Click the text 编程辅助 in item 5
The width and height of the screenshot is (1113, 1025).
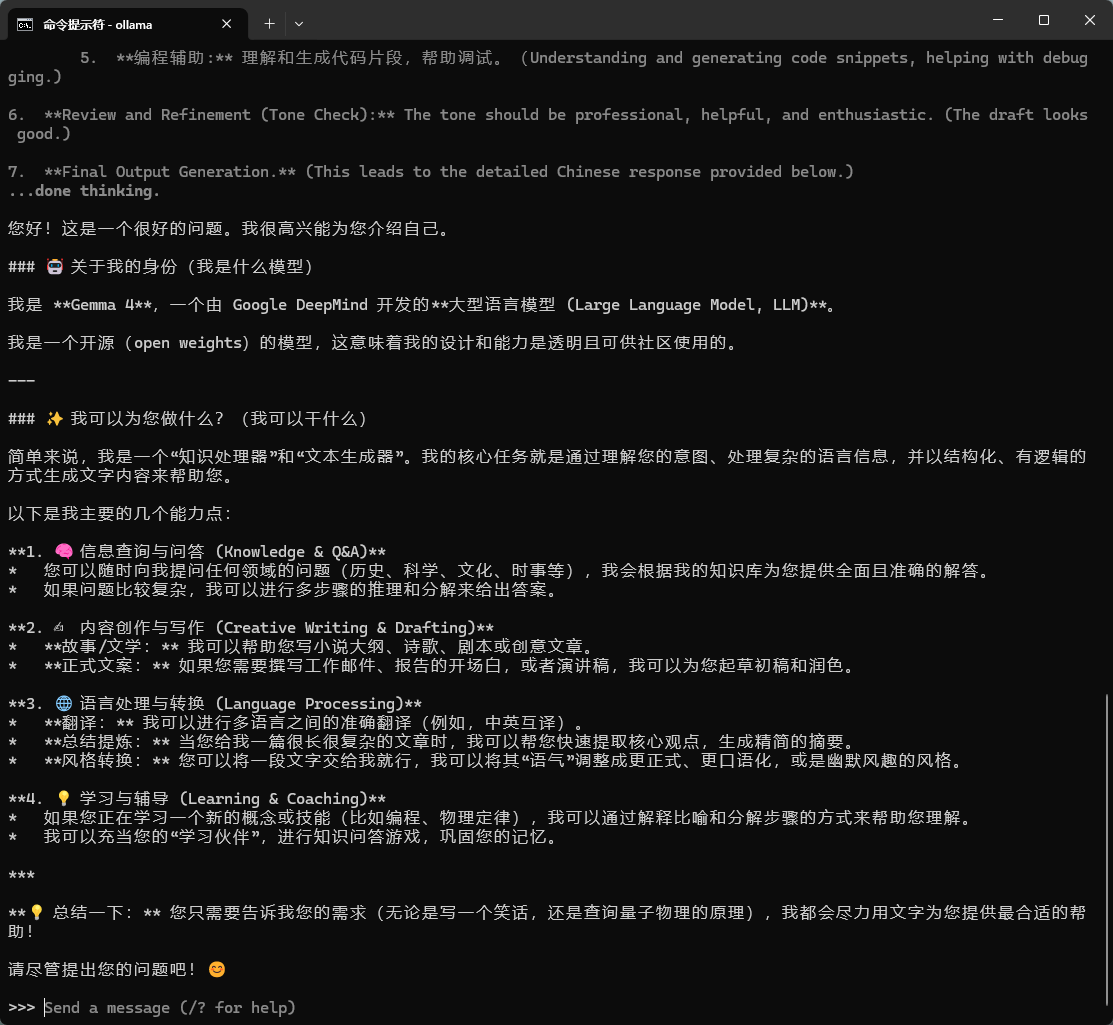(x=170, y=57)
